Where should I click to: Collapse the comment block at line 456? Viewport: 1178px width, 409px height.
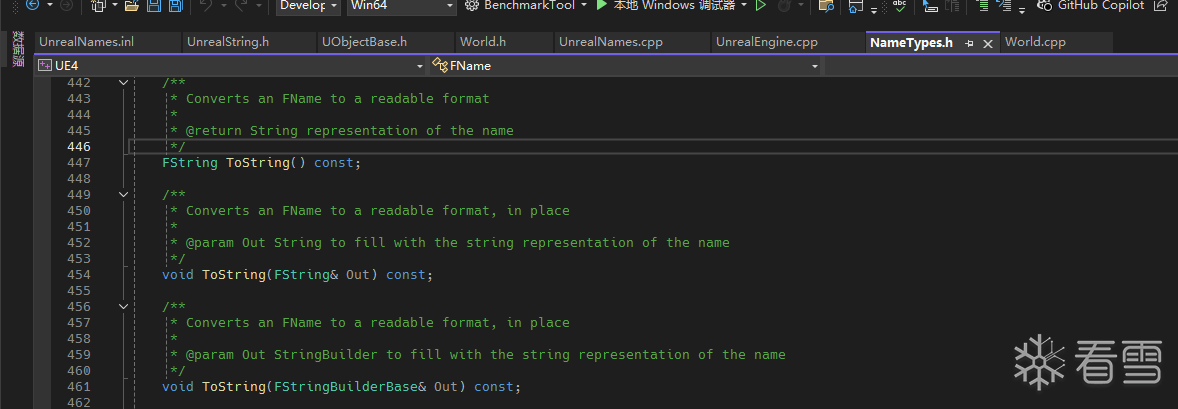(123, 306)
